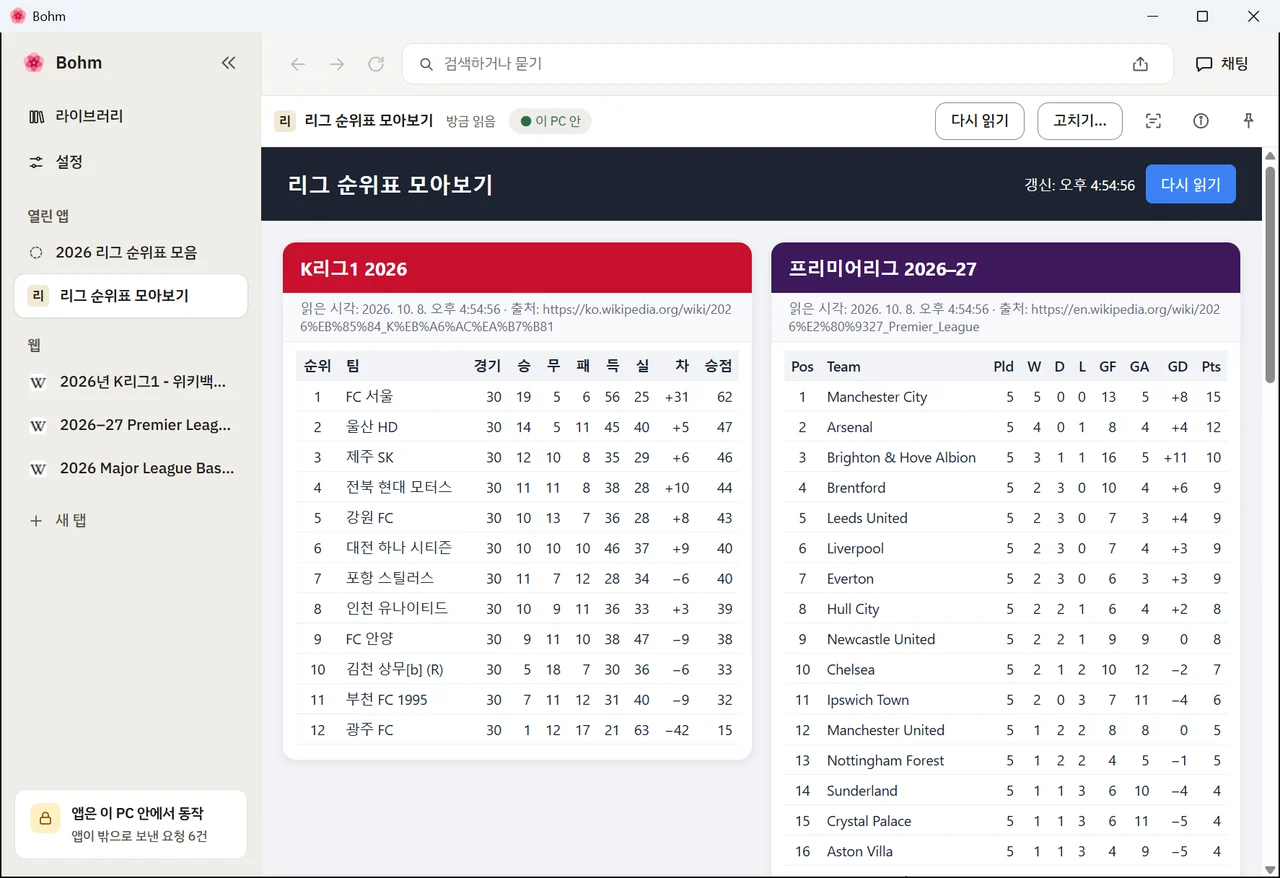Click the 승점 column header
The width and height of the screenshot is (1280, 878).
coord(719,366)
